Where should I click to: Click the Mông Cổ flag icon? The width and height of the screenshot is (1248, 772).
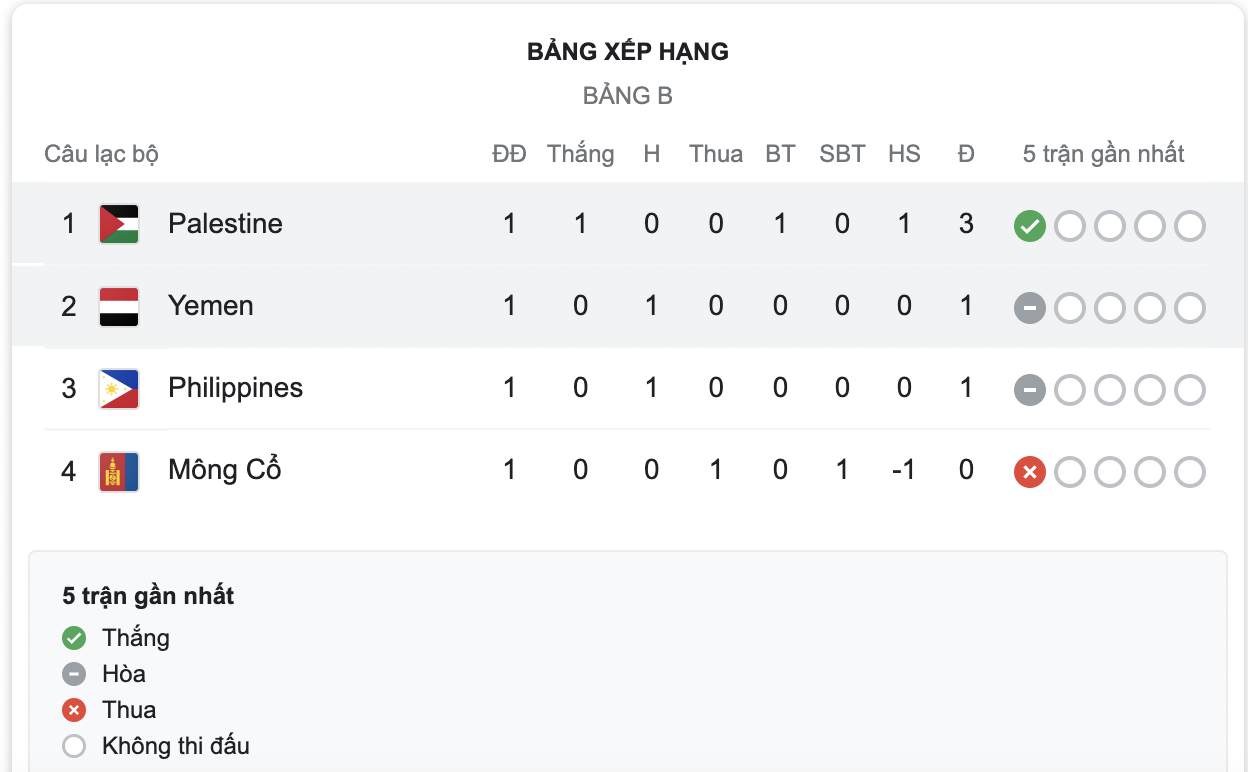point(119,471)
